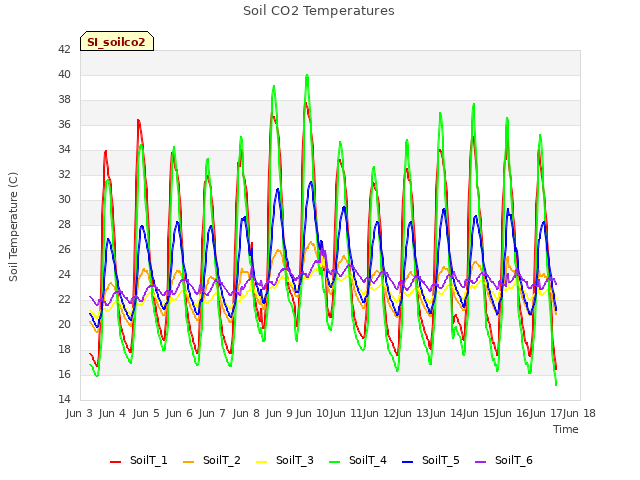Toggle the SoilT_6 legend entry
Screen dimensions: 640x480
[504, 460]
